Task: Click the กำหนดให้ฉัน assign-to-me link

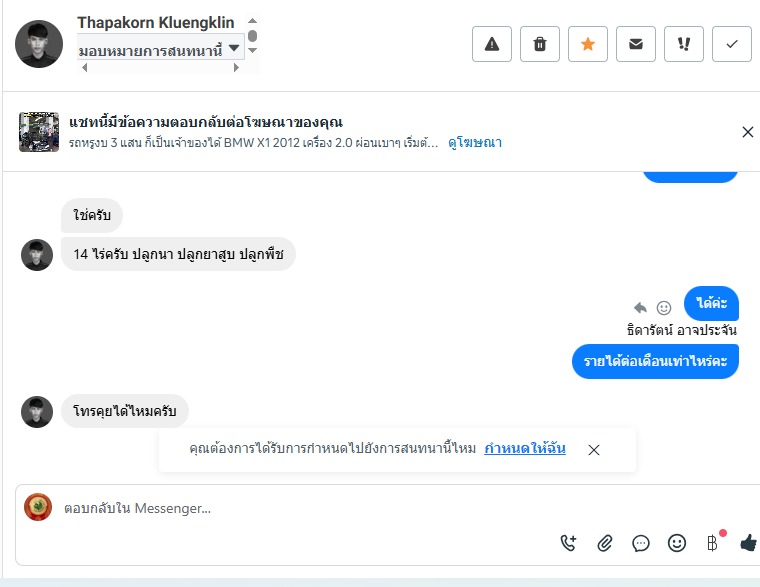Action: click(525, 449)
